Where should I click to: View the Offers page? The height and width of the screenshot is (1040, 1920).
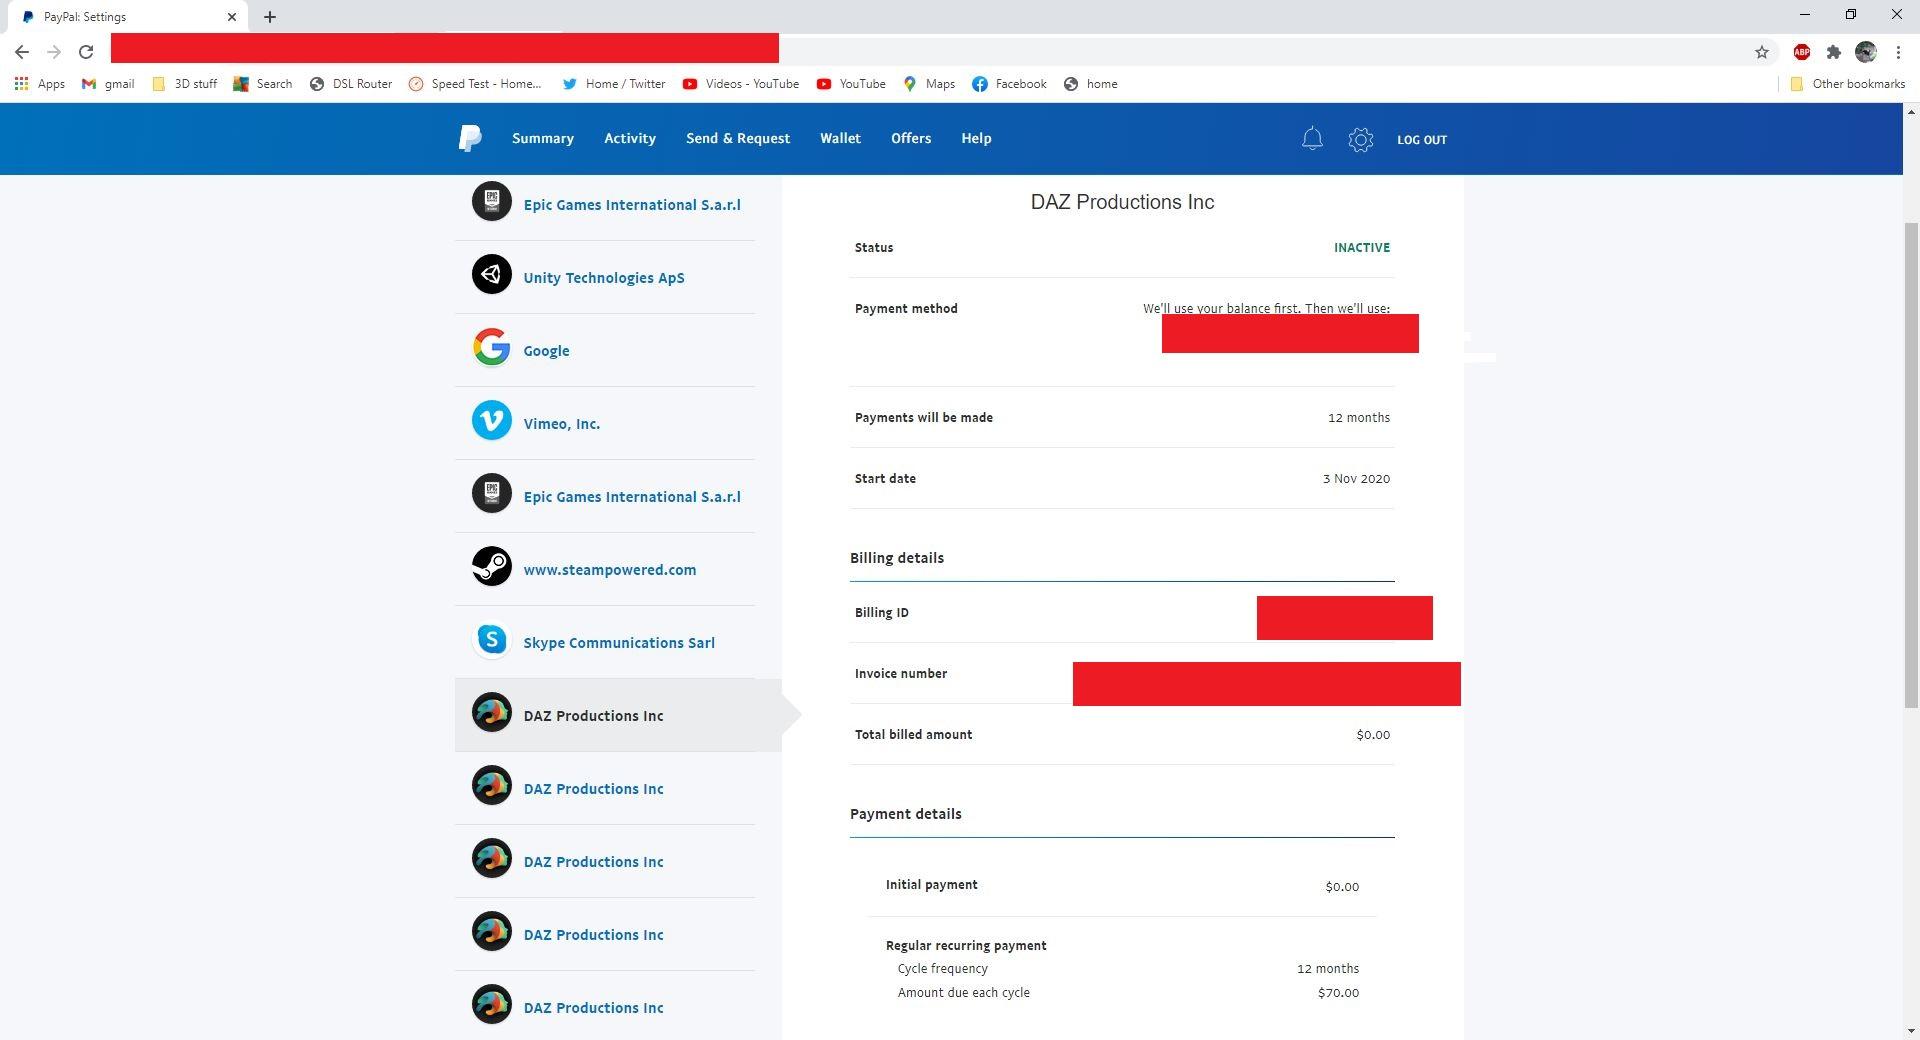[911, 138]
